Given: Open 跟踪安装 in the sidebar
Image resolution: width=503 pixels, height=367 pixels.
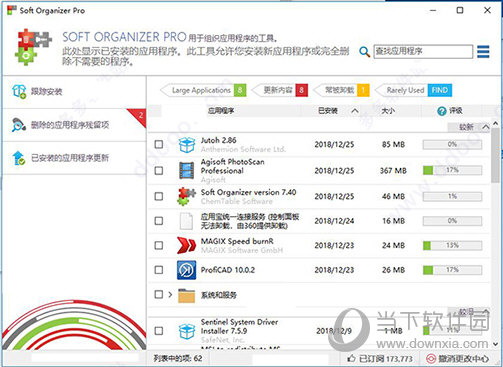Looking at the screenshot, I should pos(74,92).
